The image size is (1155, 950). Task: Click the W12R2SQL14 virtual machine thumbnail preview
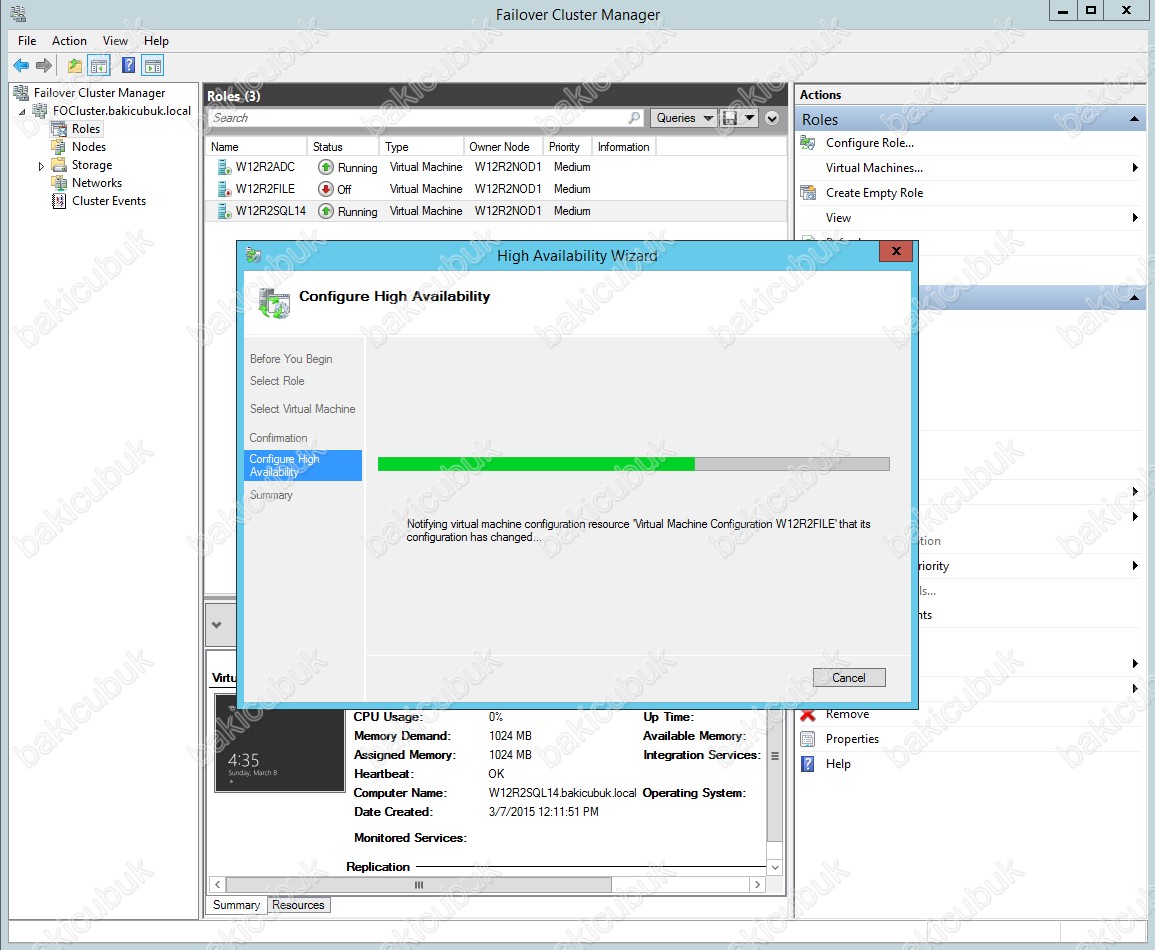click(x=280, y=742)
